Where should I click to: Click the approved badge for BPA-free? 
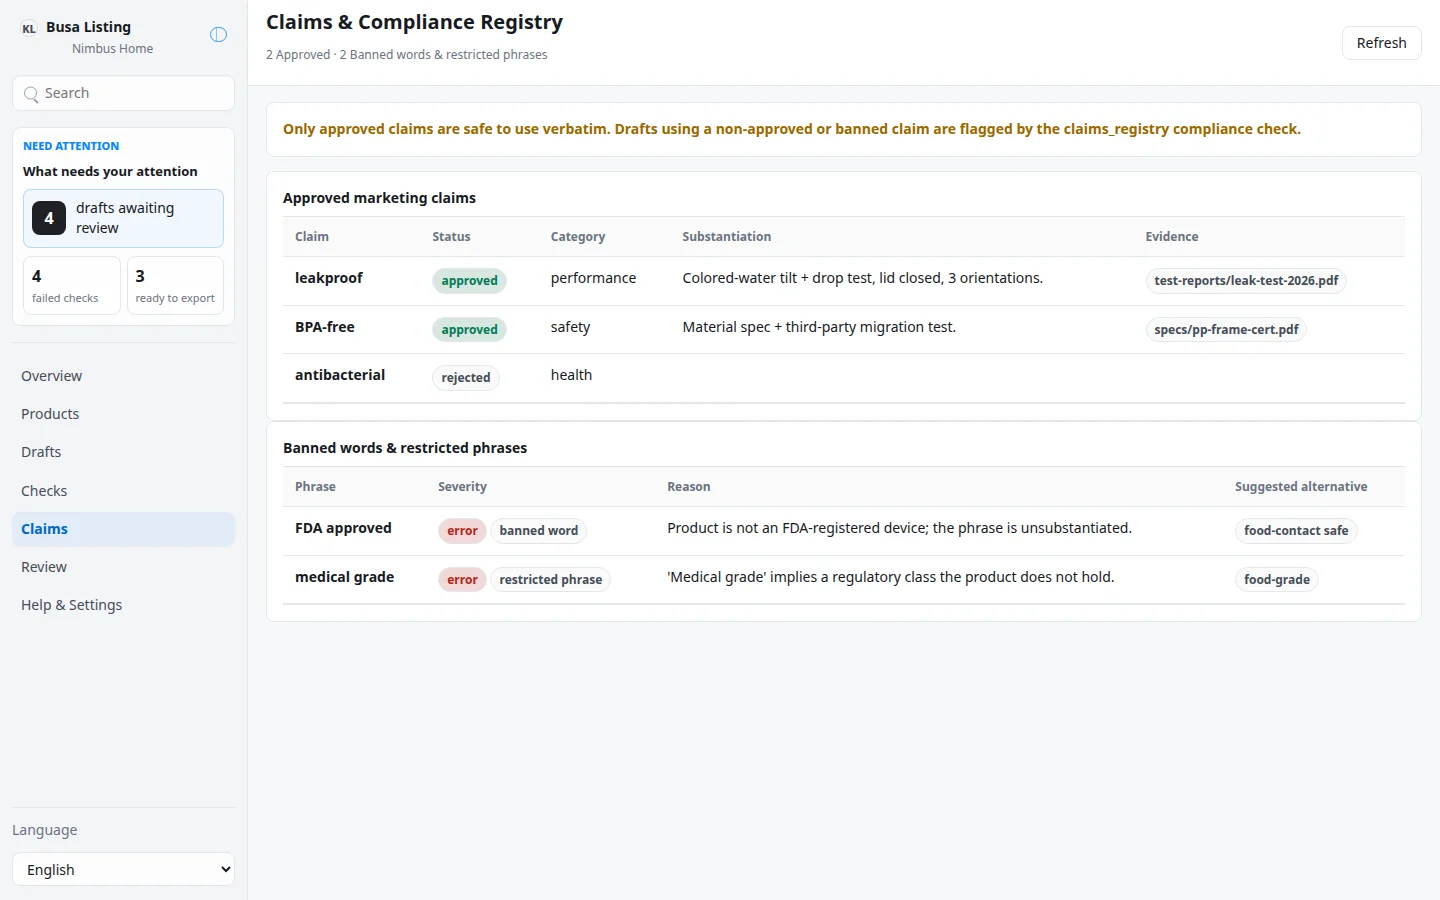pyautogui.click(x=469, y=330)
